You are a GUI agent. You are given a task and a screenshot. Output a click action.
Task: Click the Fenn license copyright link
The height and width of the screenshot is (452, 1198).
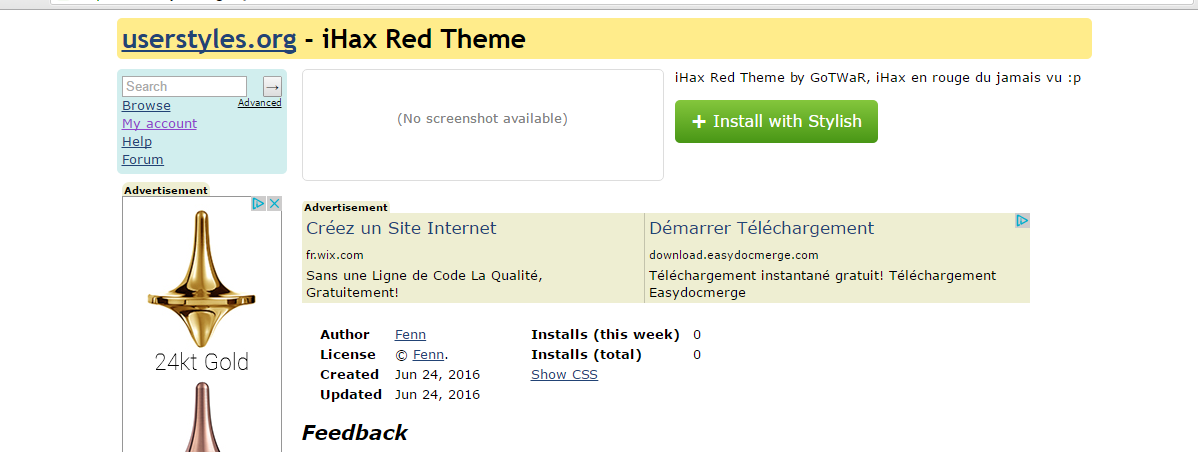428,355
